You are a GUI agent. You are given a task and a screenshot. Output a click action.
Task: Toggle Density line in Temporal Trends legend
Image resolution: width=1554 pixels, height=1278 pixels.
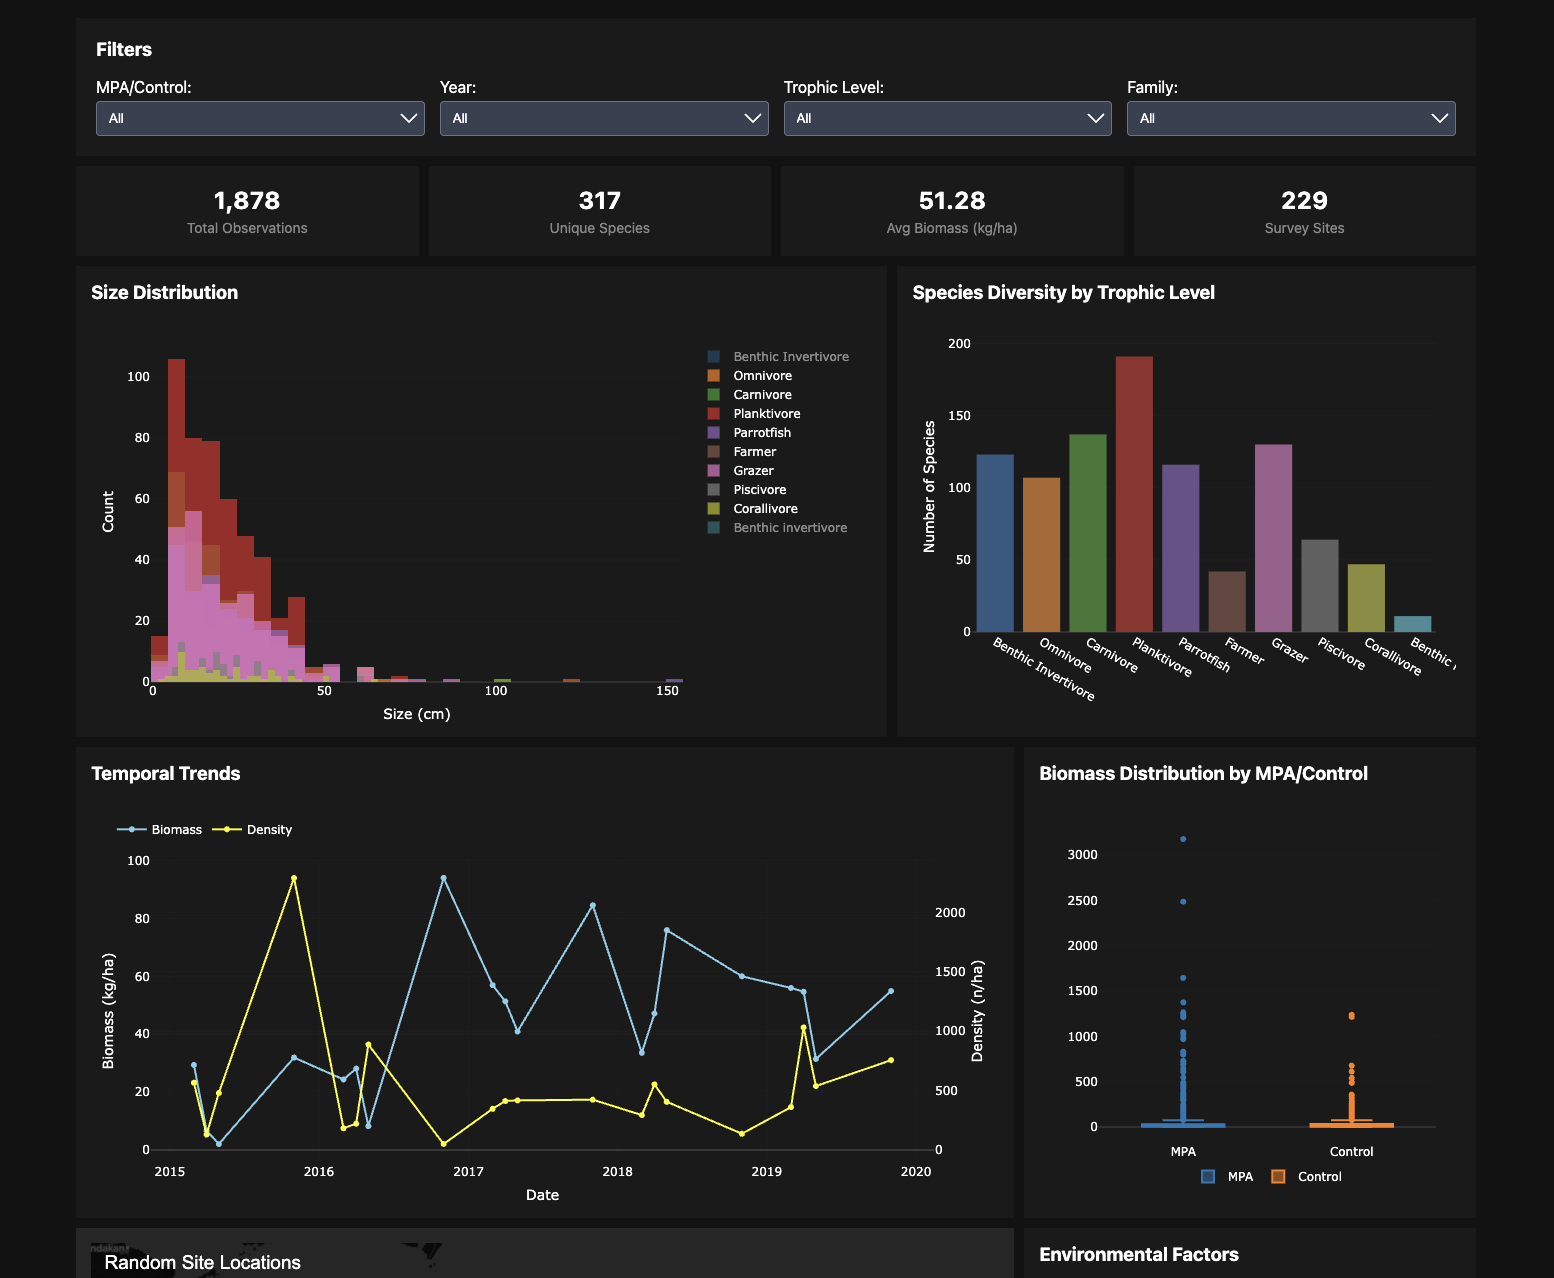tap(252, 830)
